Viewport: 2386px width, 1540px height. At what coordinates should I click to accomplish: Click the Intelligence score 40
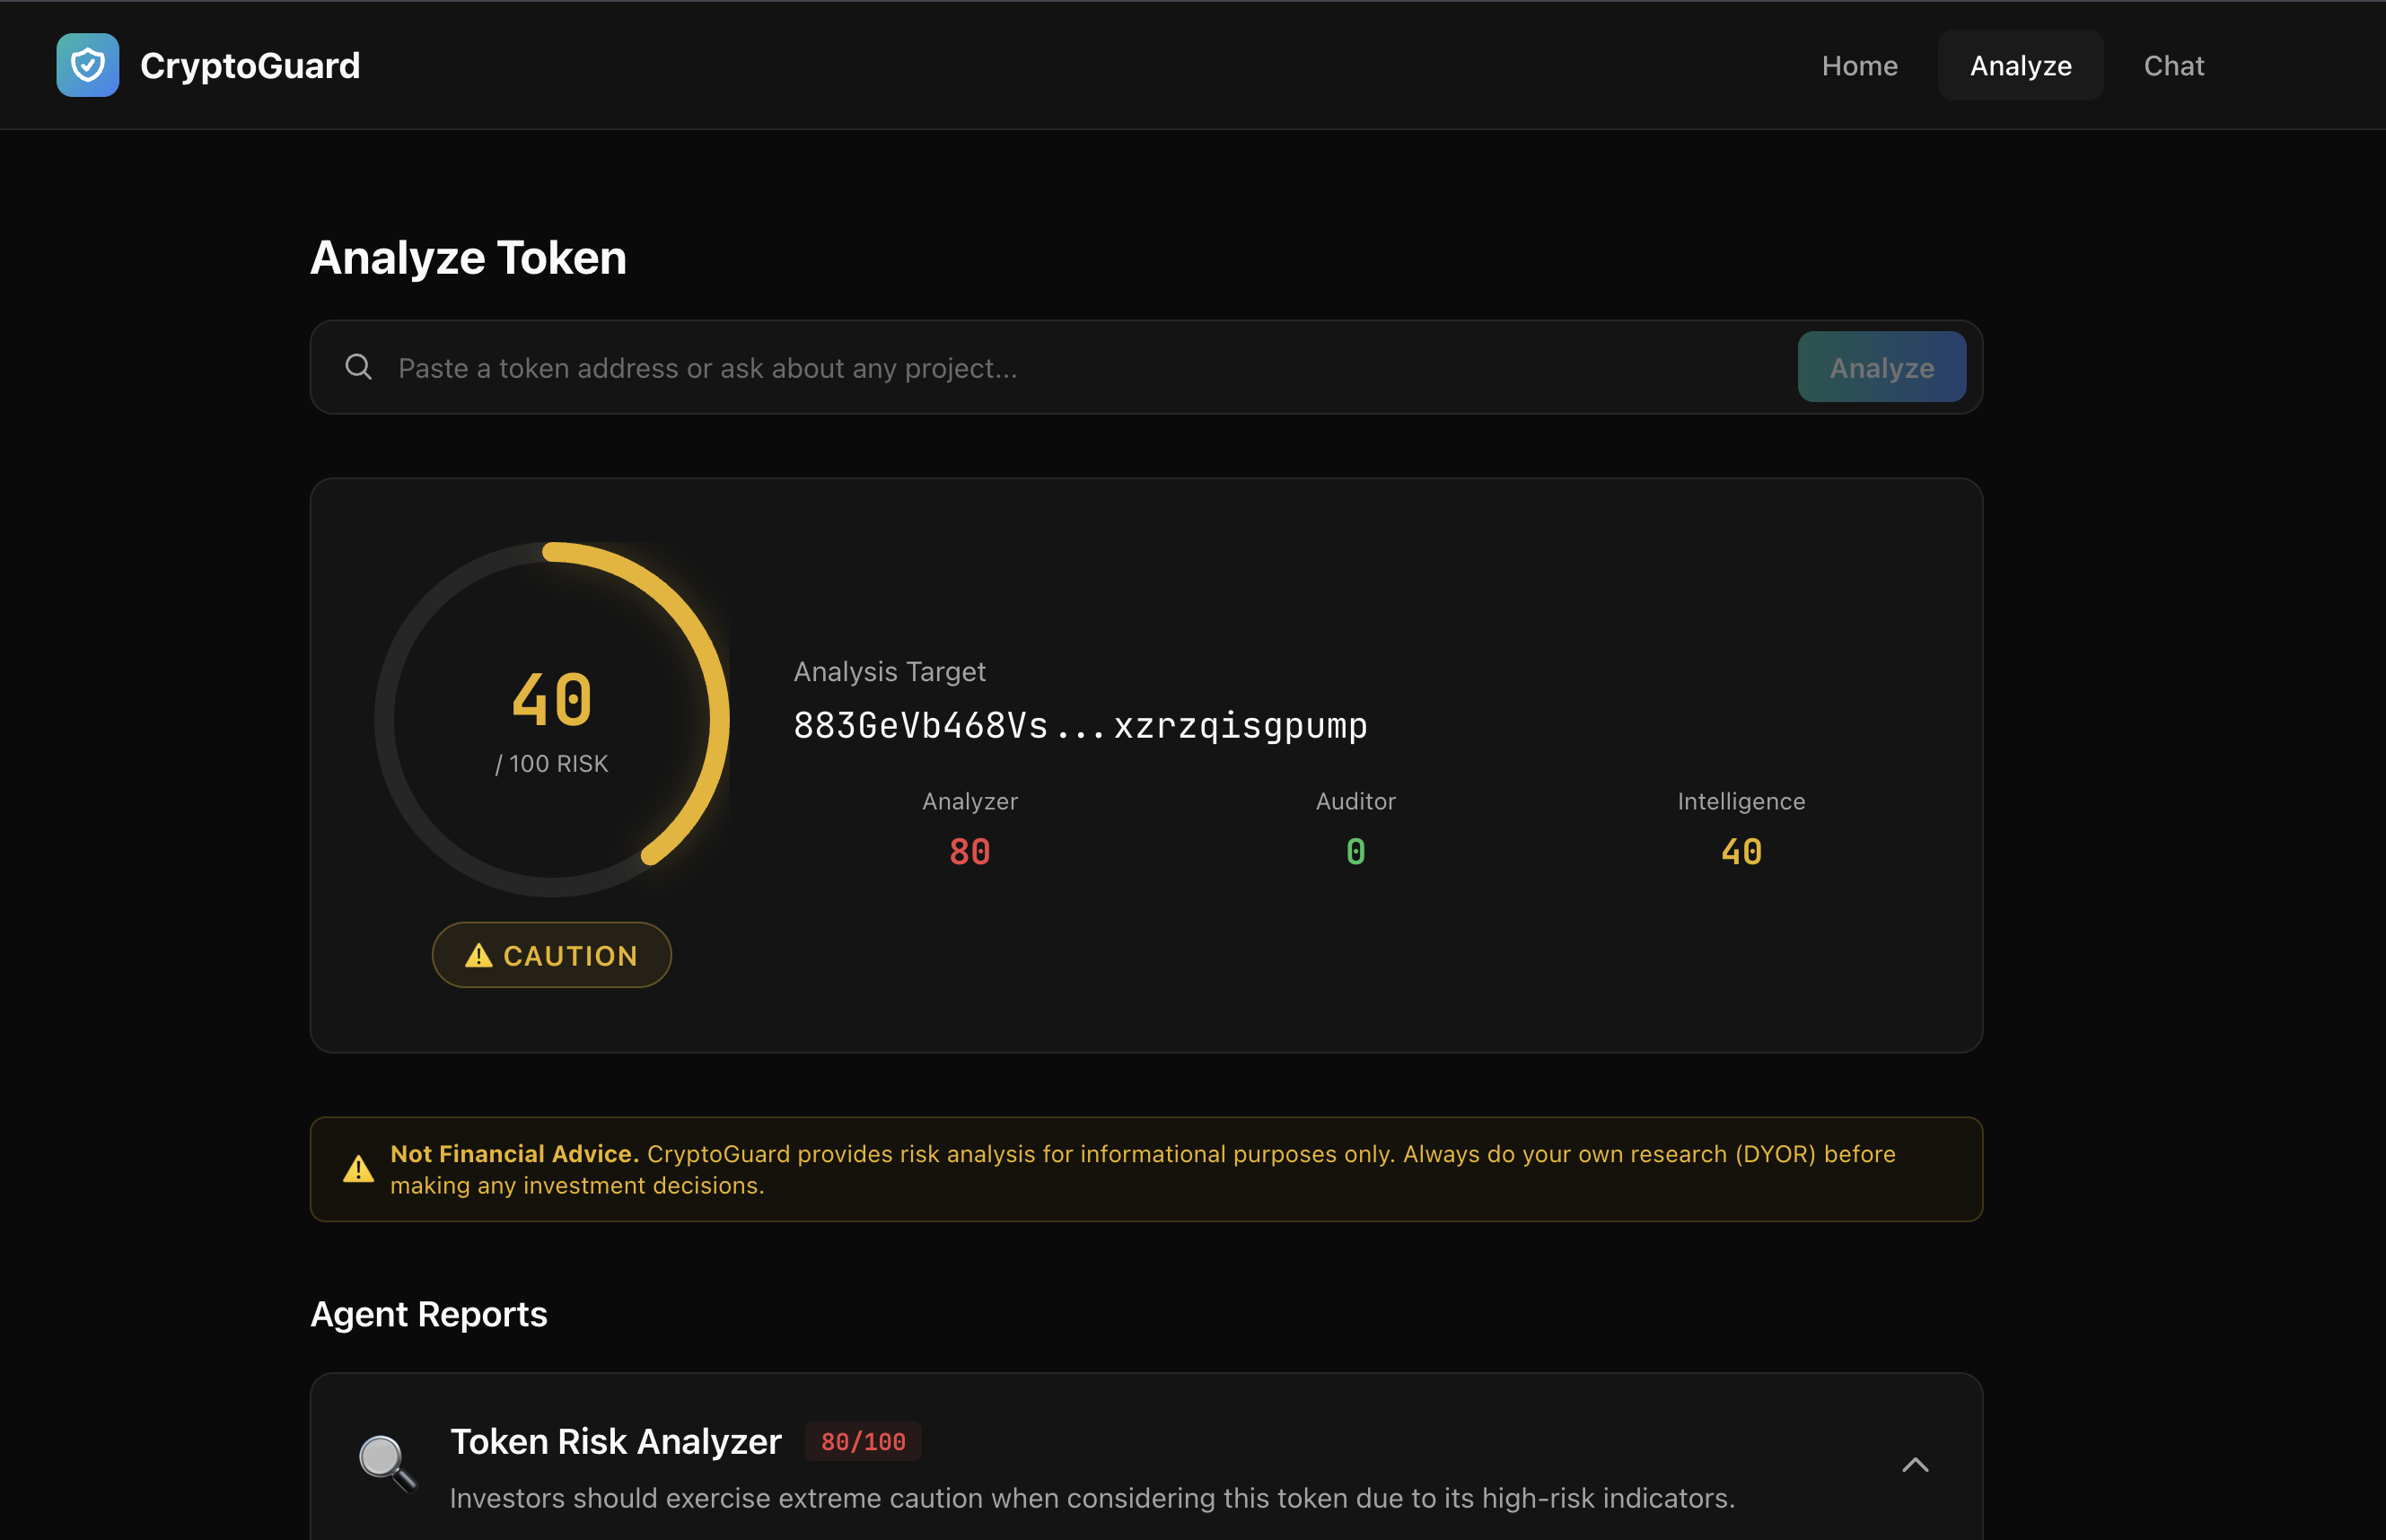tap(1741, 852)
